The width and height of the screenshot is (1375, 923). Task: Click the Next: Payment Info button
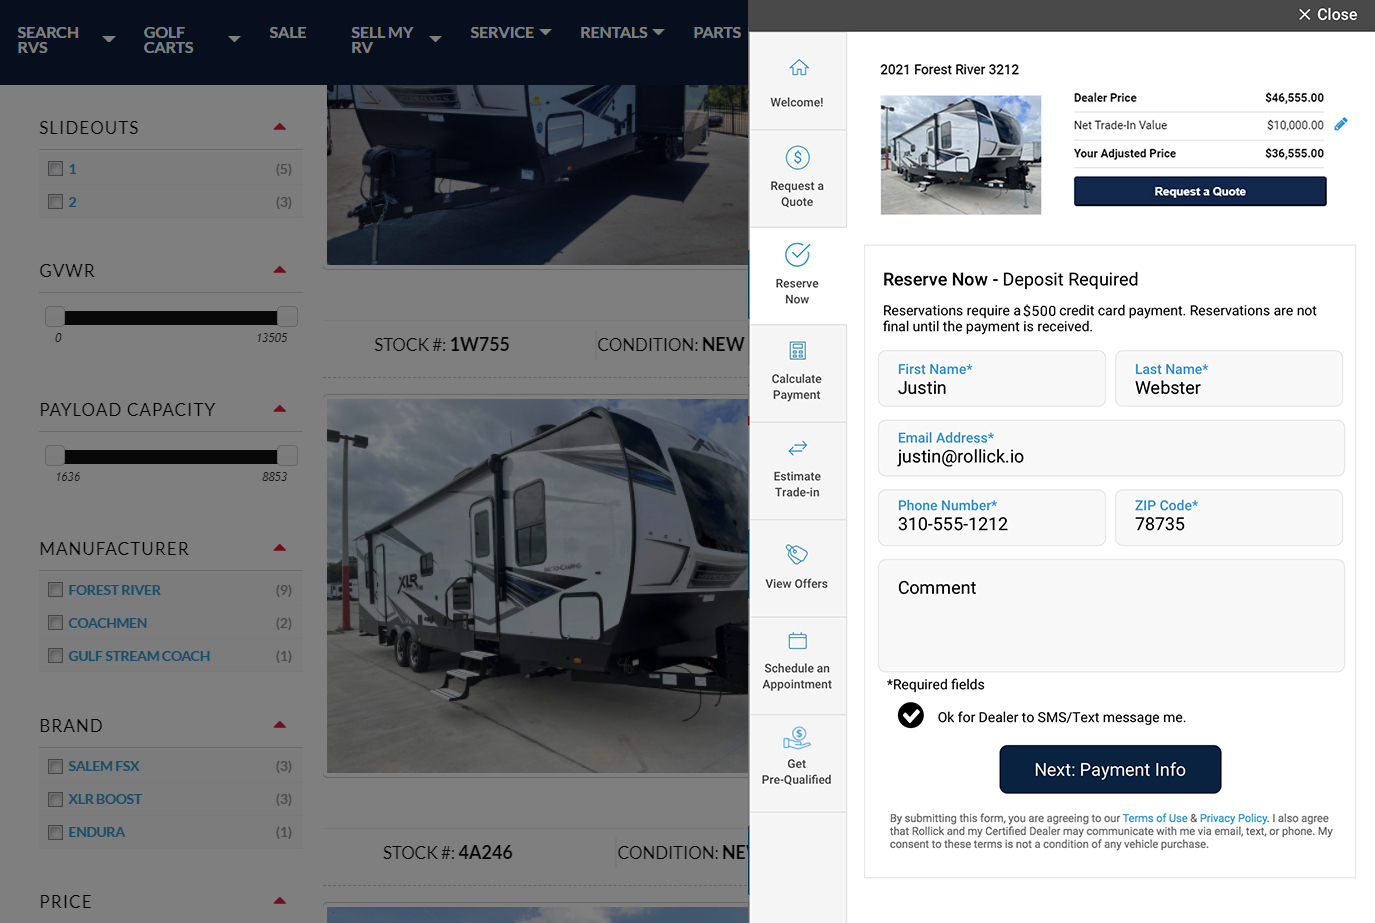point(1109,769)
